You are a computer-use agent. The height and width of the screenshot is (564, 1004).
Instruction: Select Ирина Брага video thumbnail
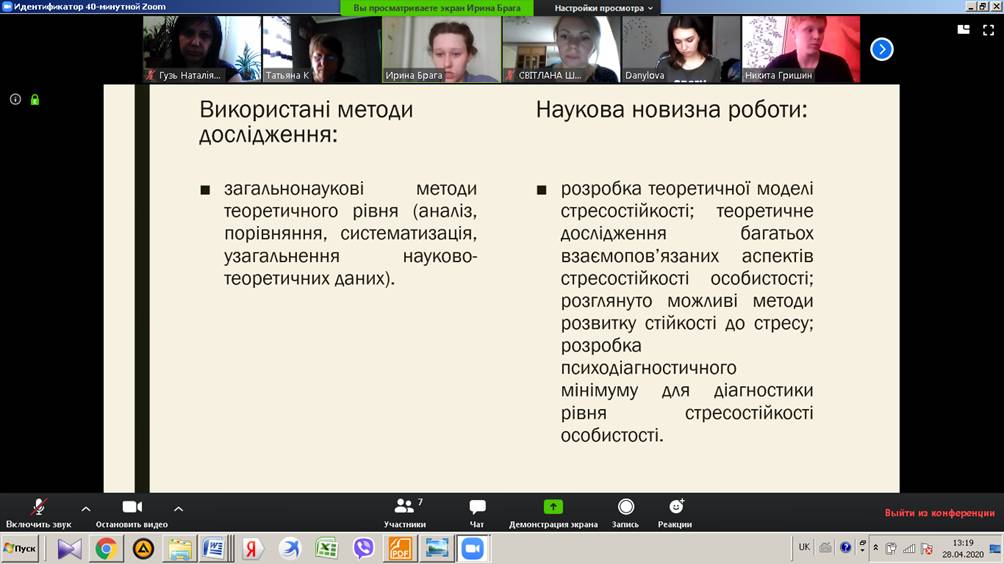point(441,49)
